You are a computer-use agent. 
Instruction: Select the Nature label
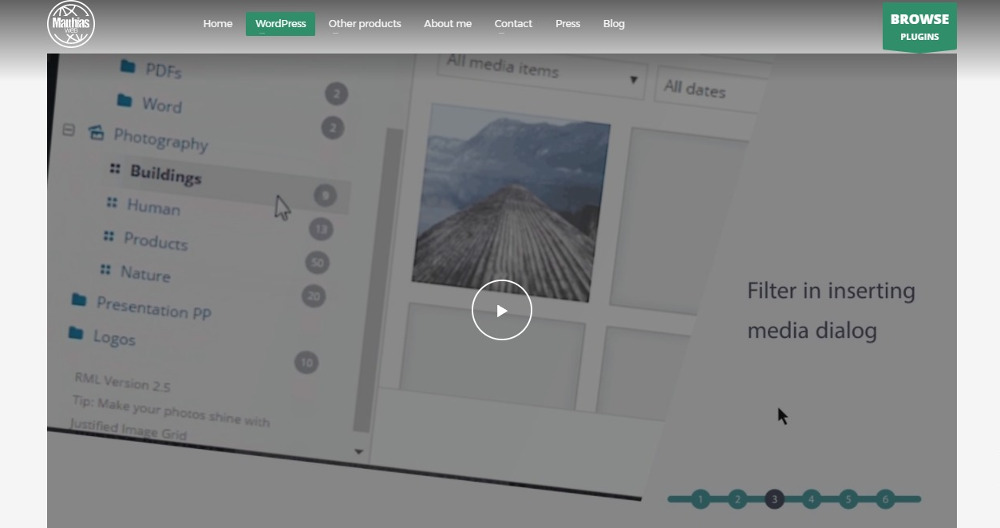[145, 274]
